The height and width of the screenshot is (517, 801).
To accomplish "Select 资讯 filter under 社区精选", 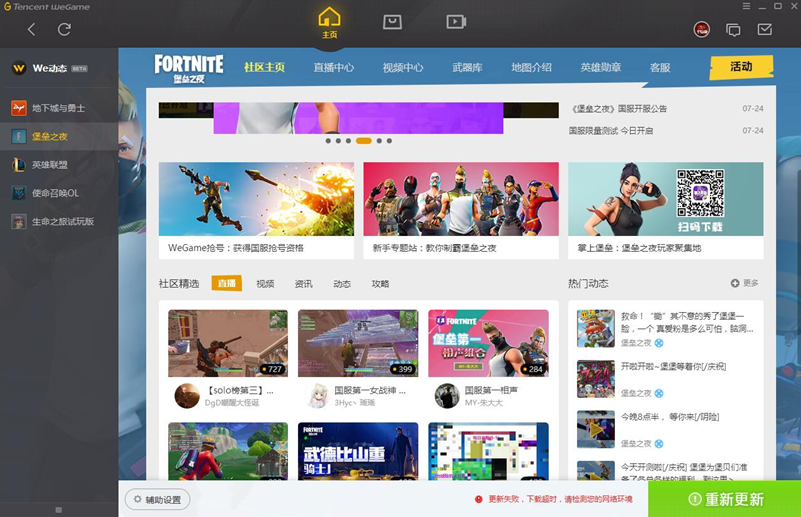I will coord(303,284).
